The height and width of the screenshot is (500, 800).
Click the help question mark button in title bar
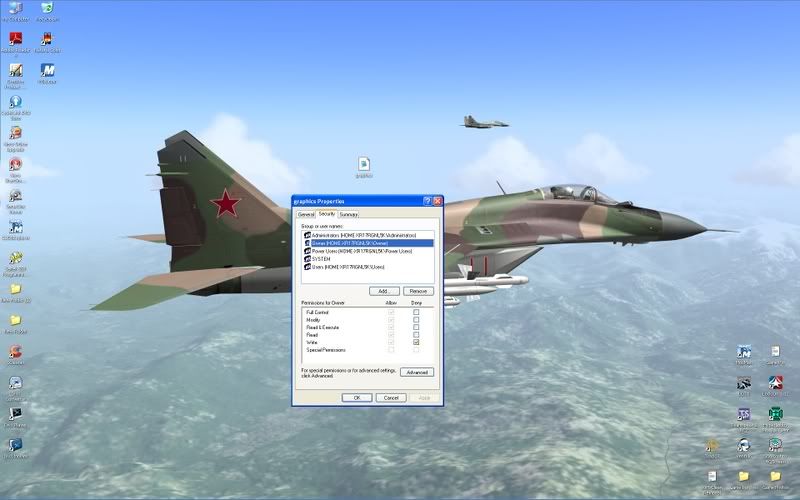pos(427,201)
